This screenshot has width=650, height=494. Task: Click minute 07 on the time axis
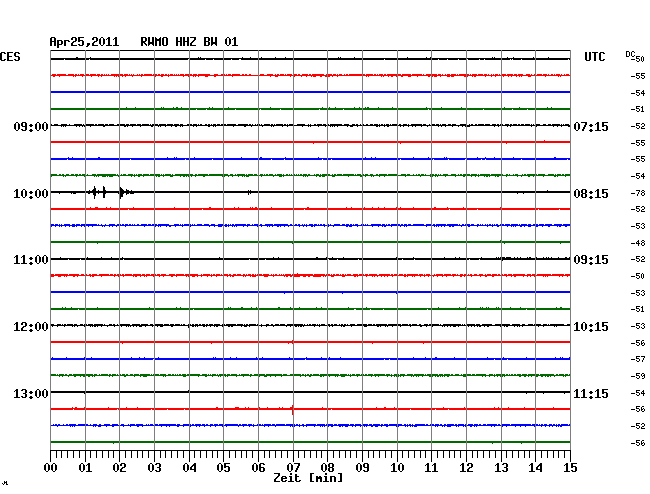(293, 468)
